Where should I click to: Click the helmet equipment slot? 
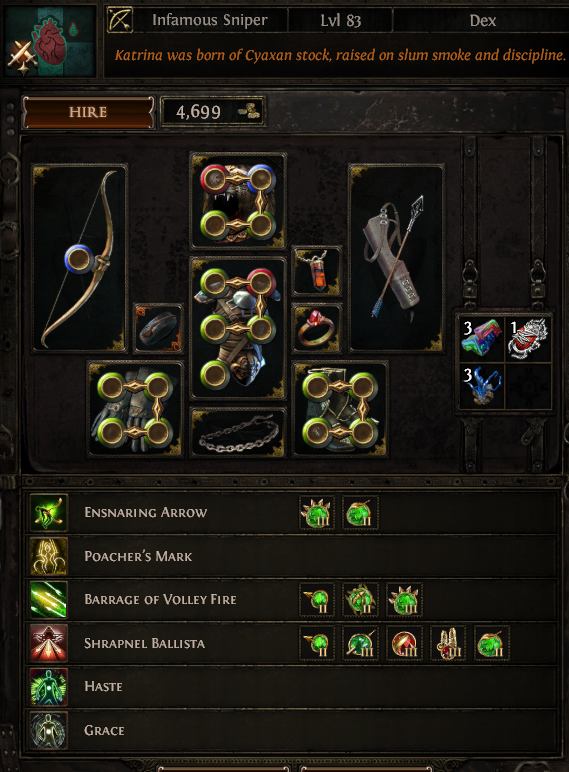(238, 200)
